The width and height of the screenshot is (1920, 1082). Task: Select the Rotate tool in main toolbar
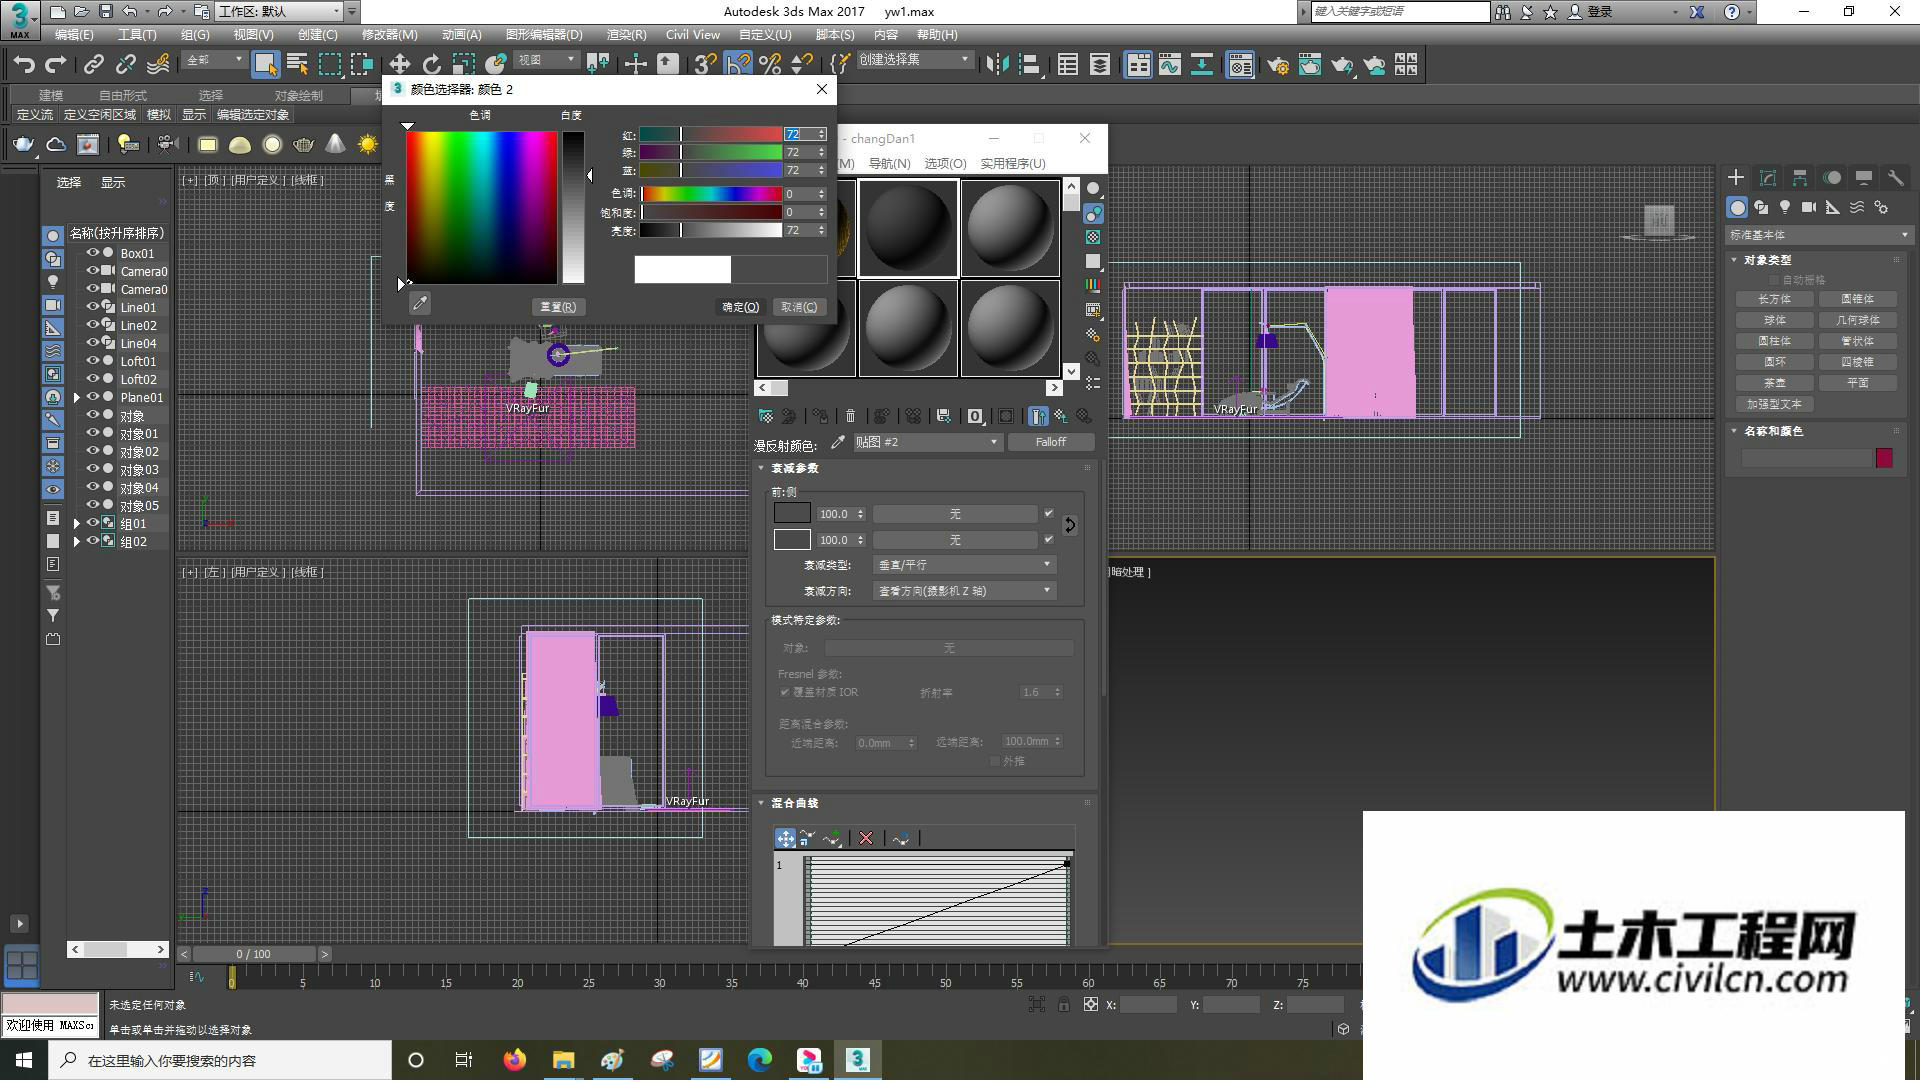click(431, 64)
